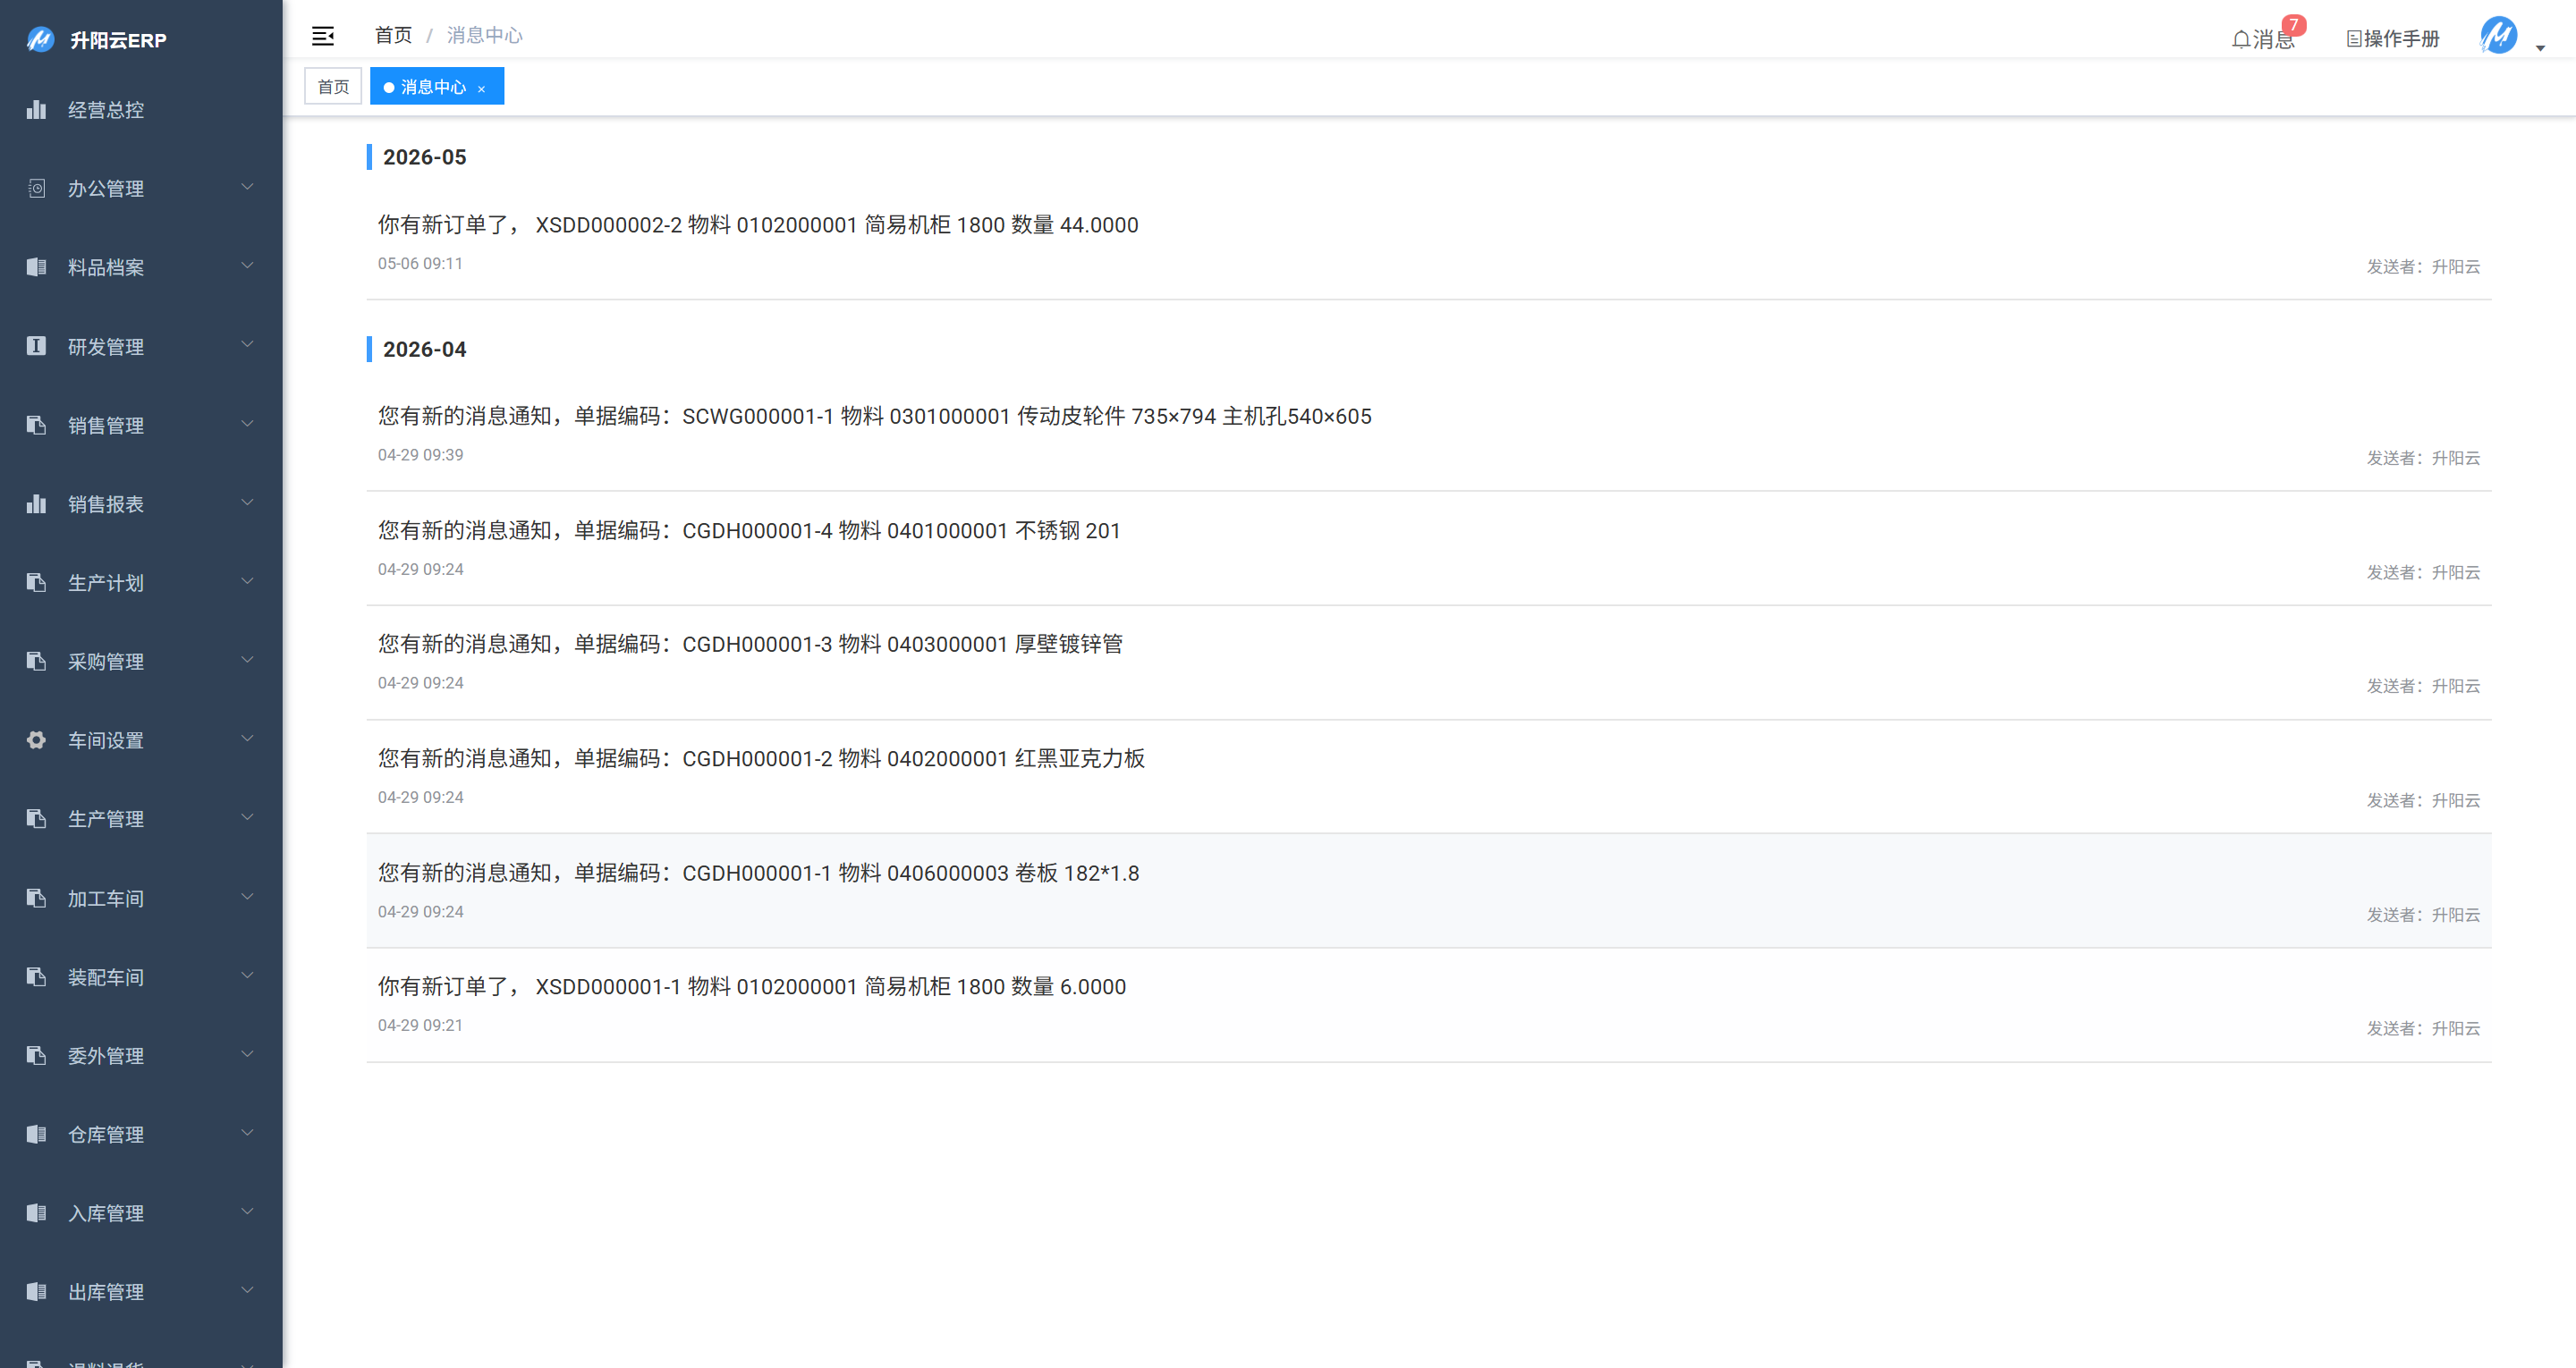Viewport: 2576px width, 1368px height.
Task: Expand 料品档案 menu chevron
Action: tap(247, 266)
